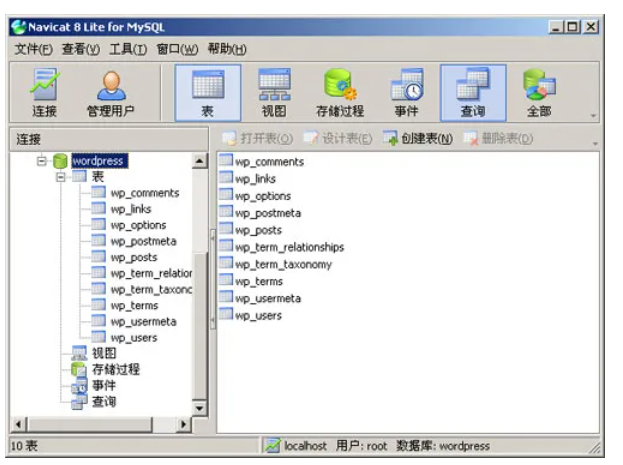Click '10 表' in status bar

coord(24,446)
